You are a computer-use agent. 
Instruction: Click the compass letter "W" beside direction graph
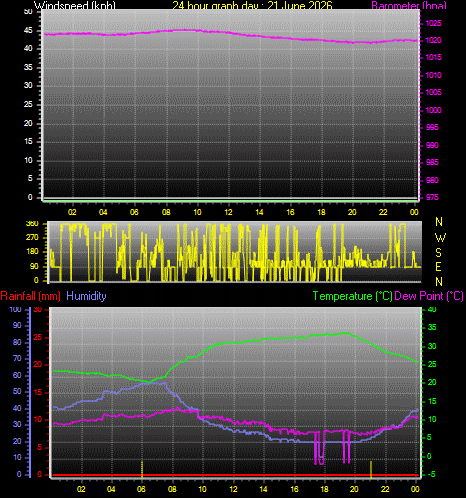[440, 238]
